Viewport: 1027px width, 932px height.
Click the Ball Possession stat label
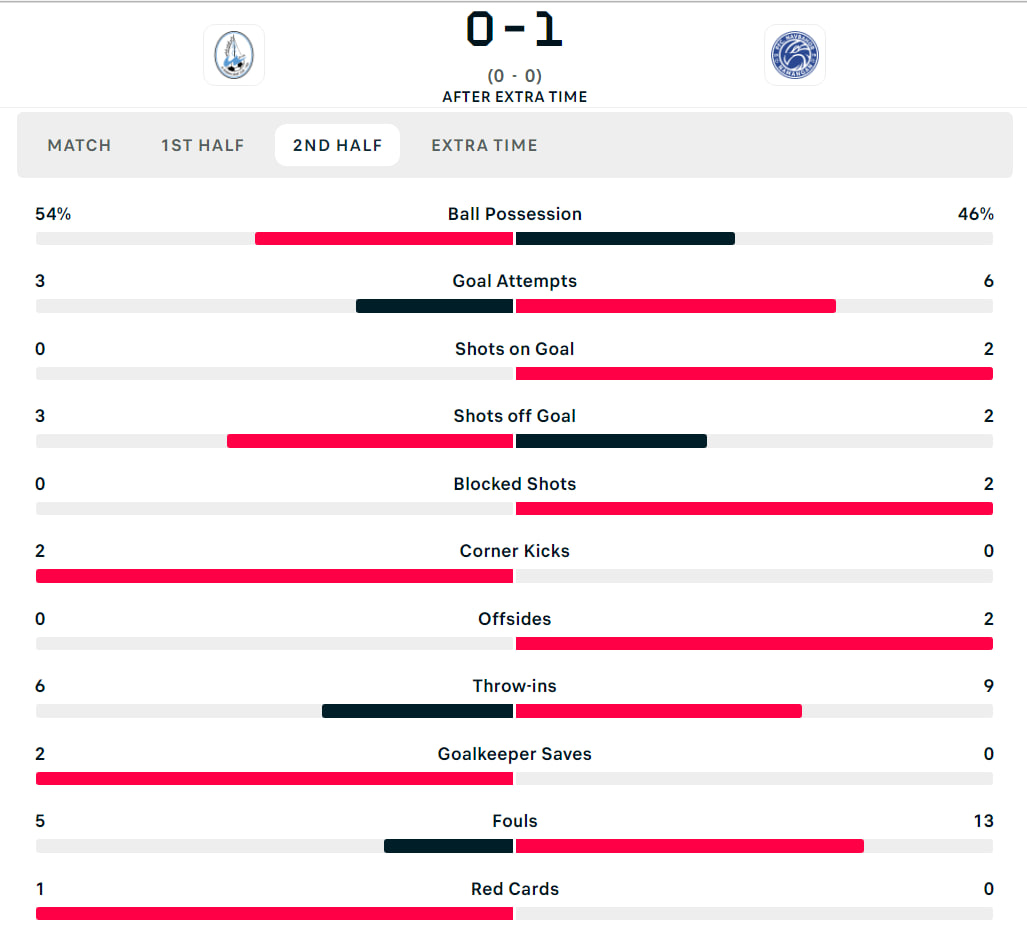coord(514,214)
